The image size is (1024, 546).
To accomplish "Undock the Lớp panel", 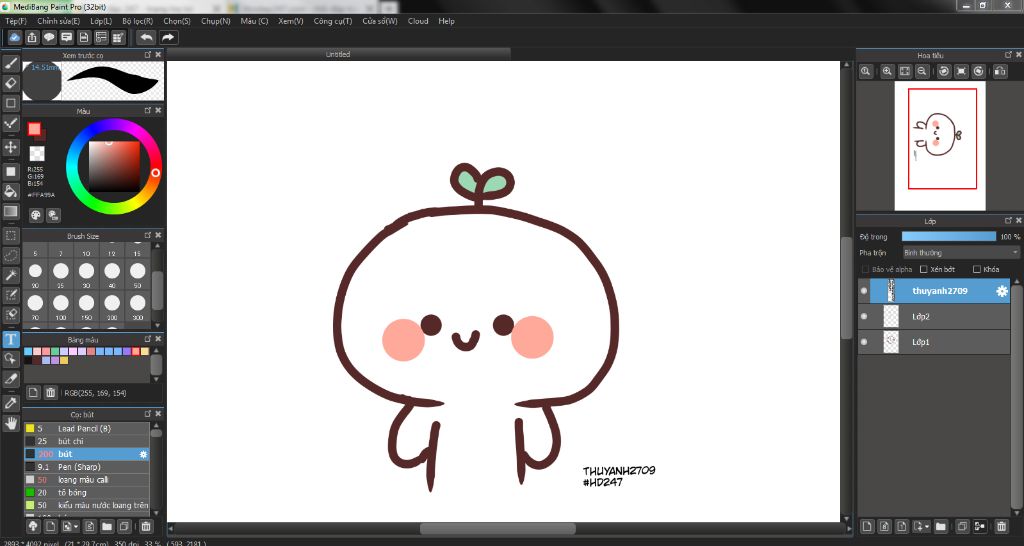I will (1008, 221).
